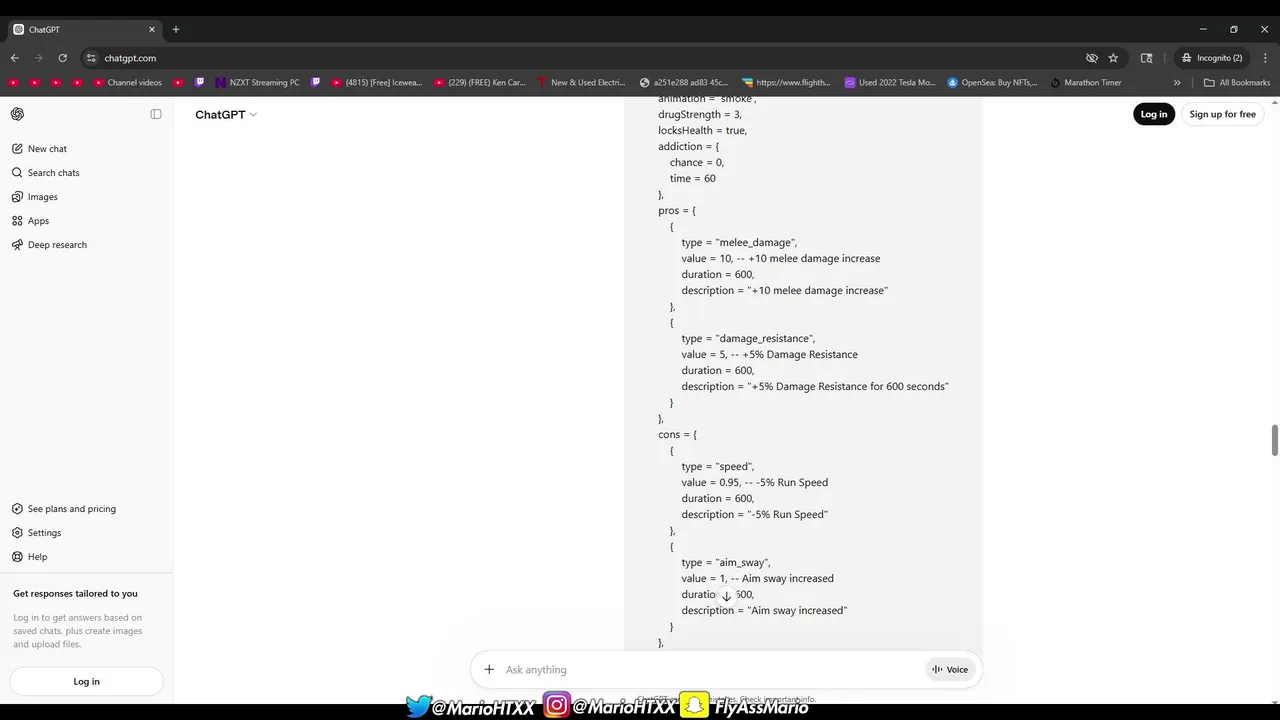Click the page vertical scrollbar thumb
The width and height of the screenshot is (1280, 720).
(1274, 440)
